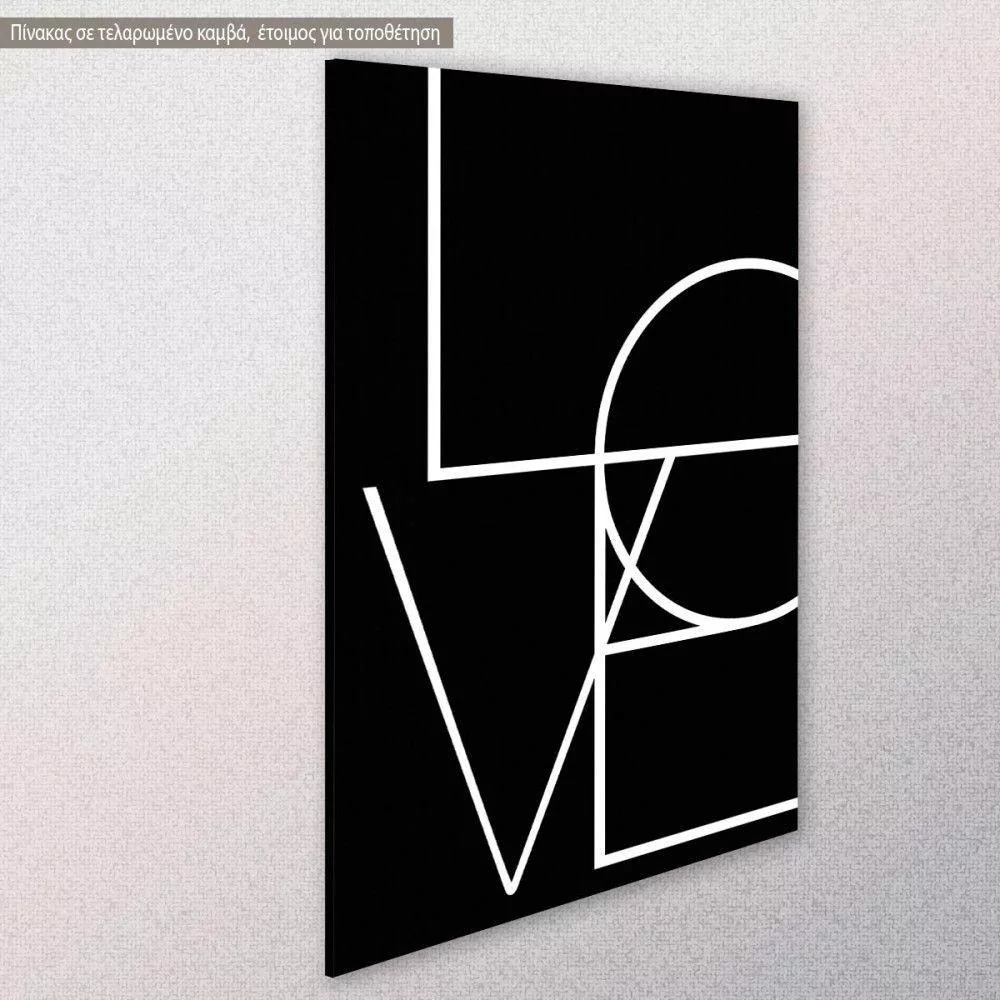The image size is (1000, 1000).
Task: Click the gray wall right of canvas
Action: coord(900,500)
